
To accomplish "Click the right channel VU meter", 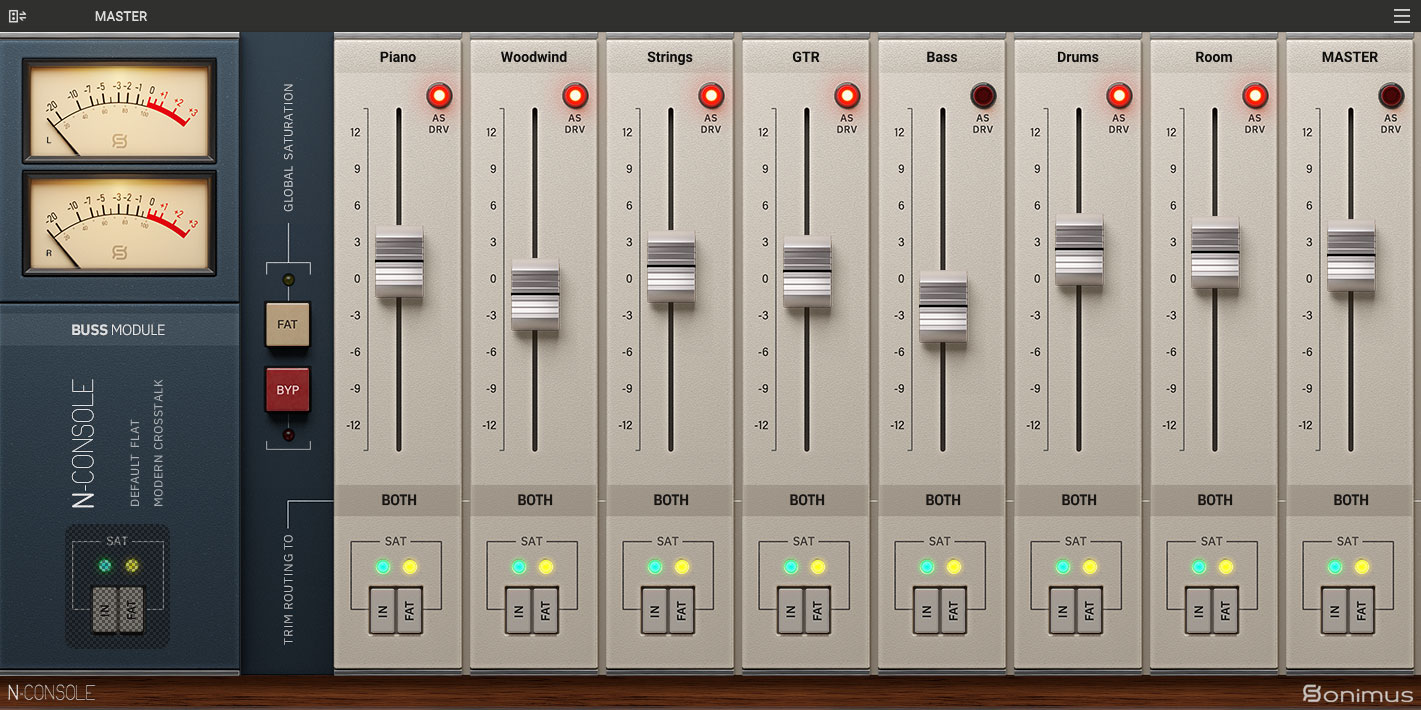I will (119, 222).
